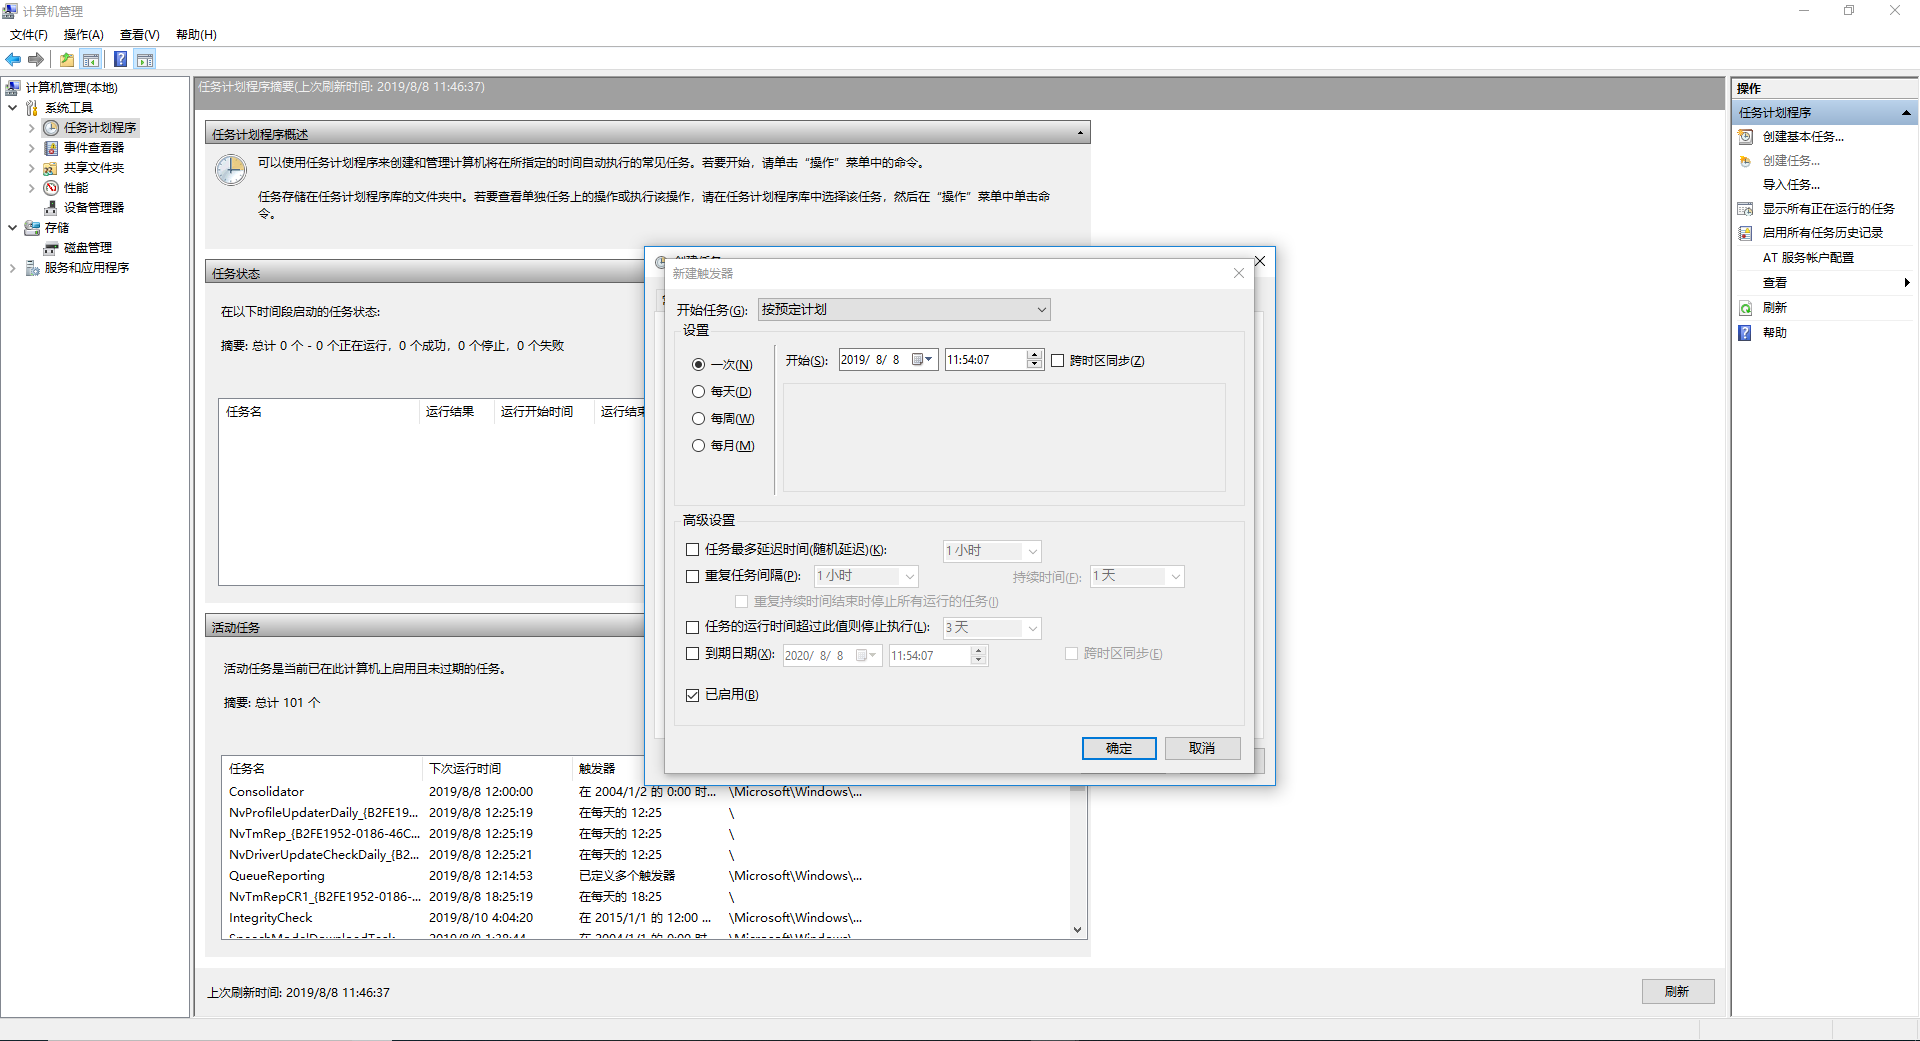Click the 创建基本任务 icon in actions pane
The image size is (1920, 1041).
click(1745, 137)
